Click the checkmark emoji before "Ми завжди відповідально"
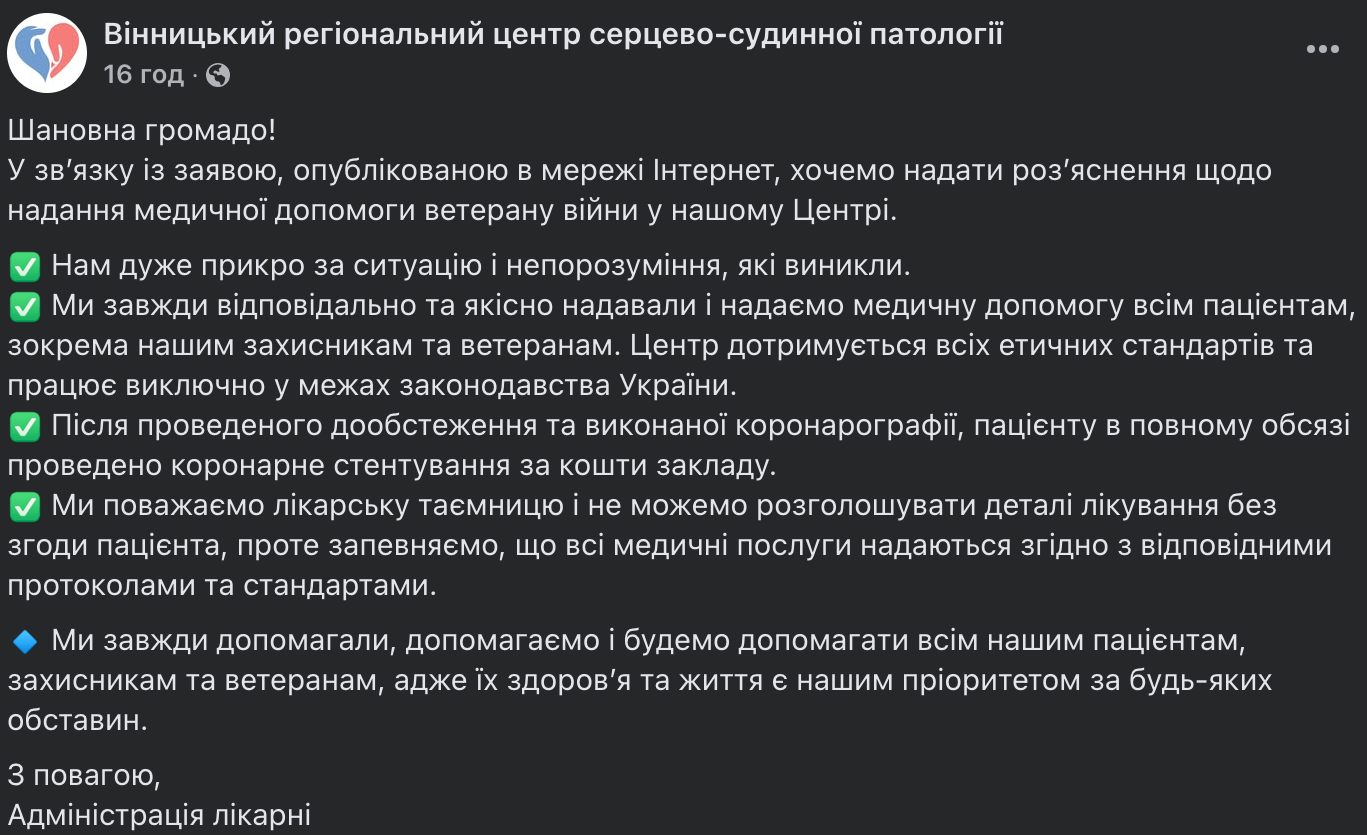The image size is (1367, 835). pyautogui.click(x=24, y=306)
